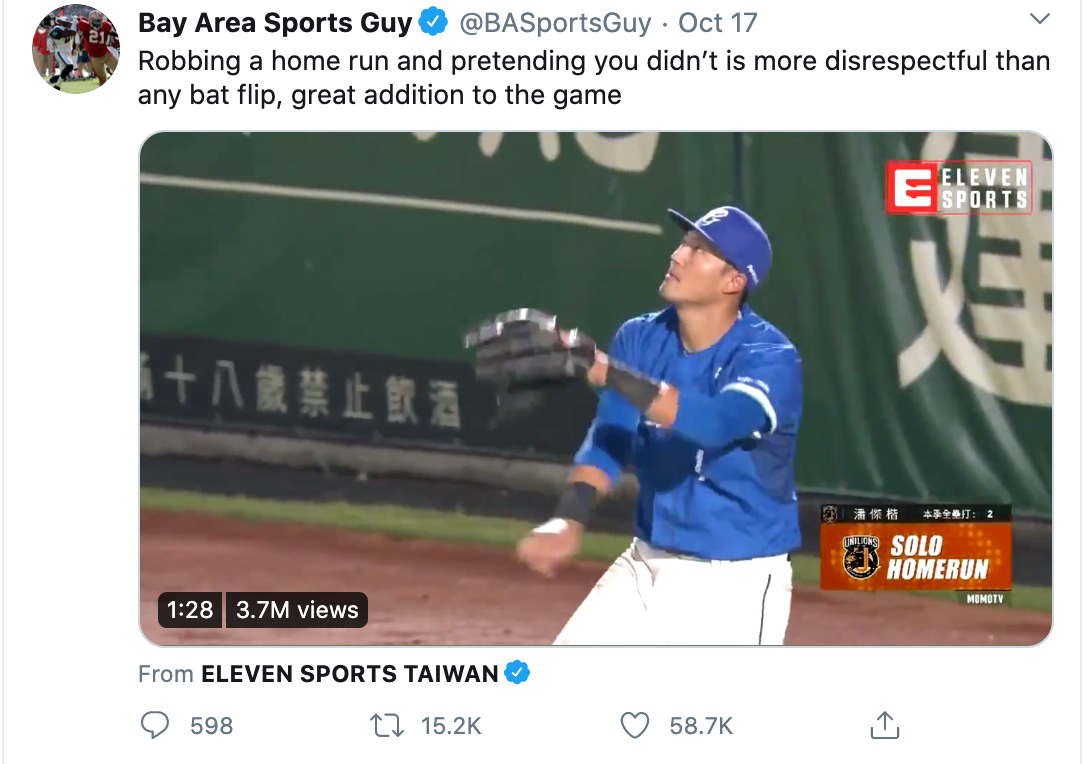Play the home run robbery video
Image resolution: width=1088 pixels, height=764 pixels.
[x=596, y=389]
